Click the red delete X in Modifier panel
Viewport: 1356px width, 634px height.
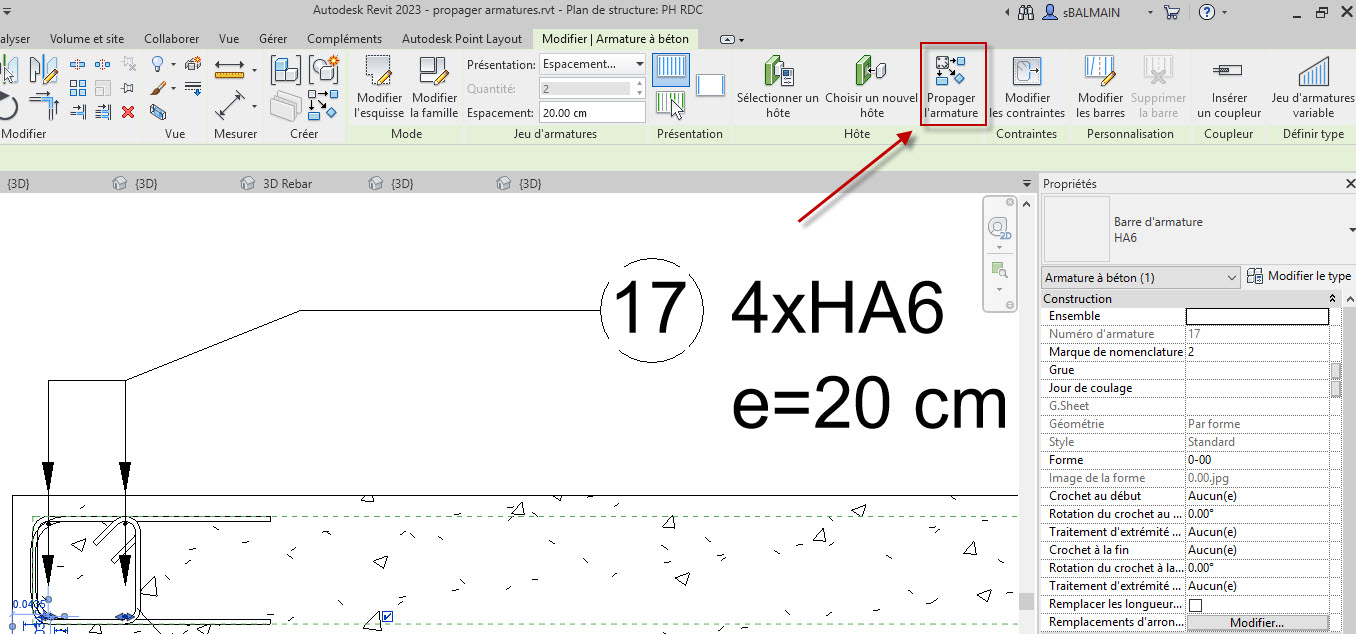(127, 112)
